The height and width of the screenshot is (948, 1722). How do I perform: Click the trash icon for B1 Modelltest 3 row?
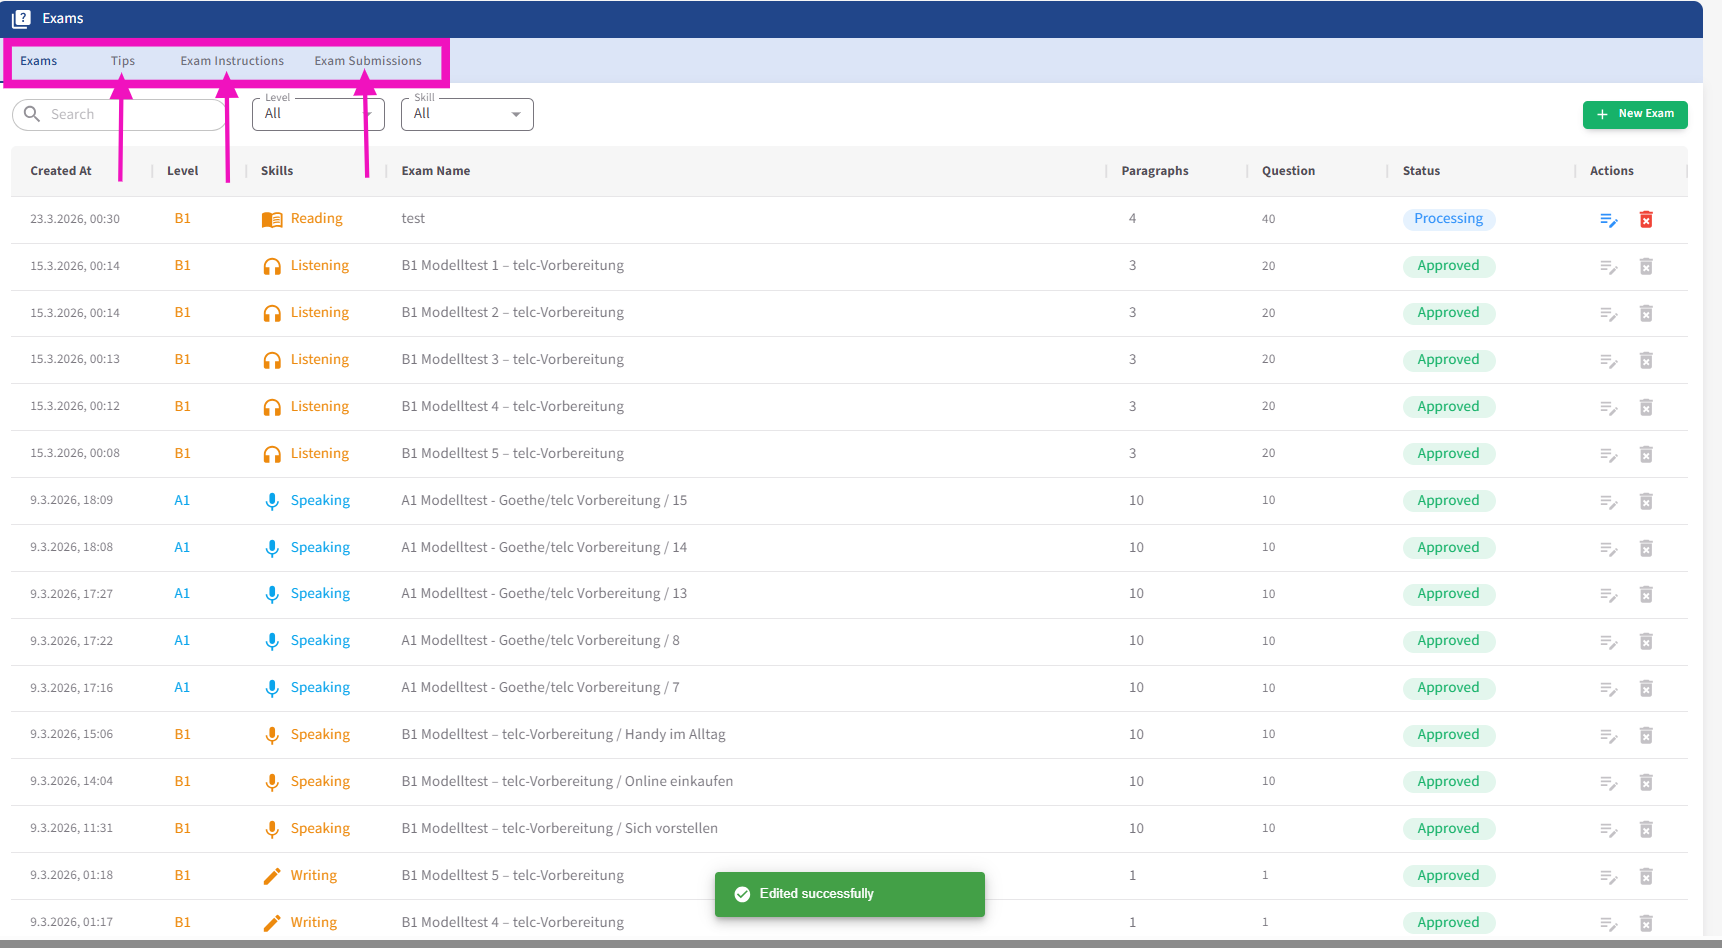coord(1646,360)
